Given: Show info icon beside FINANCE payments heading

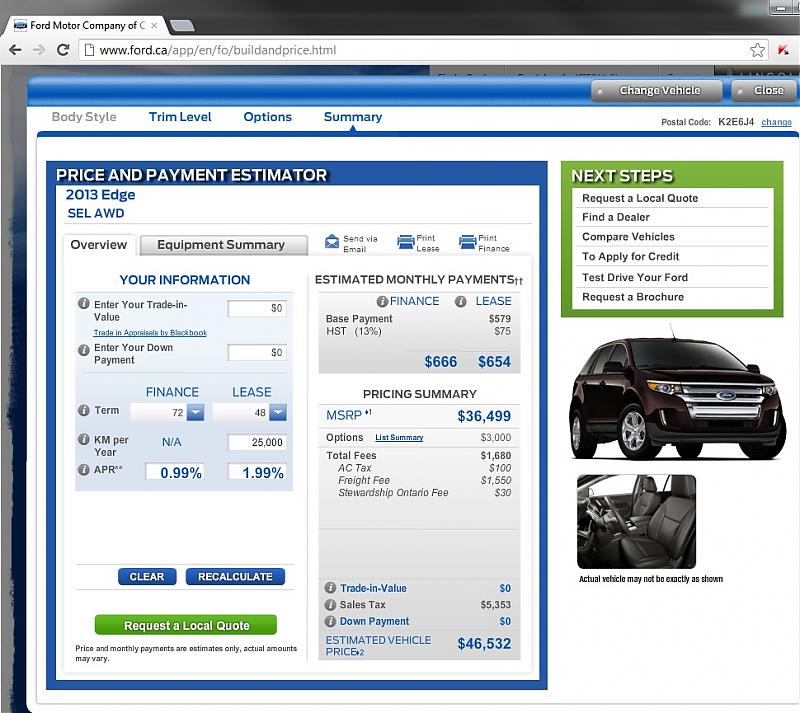Looking at the screenshot, I should pyautogui.click(x=382, y=302).
